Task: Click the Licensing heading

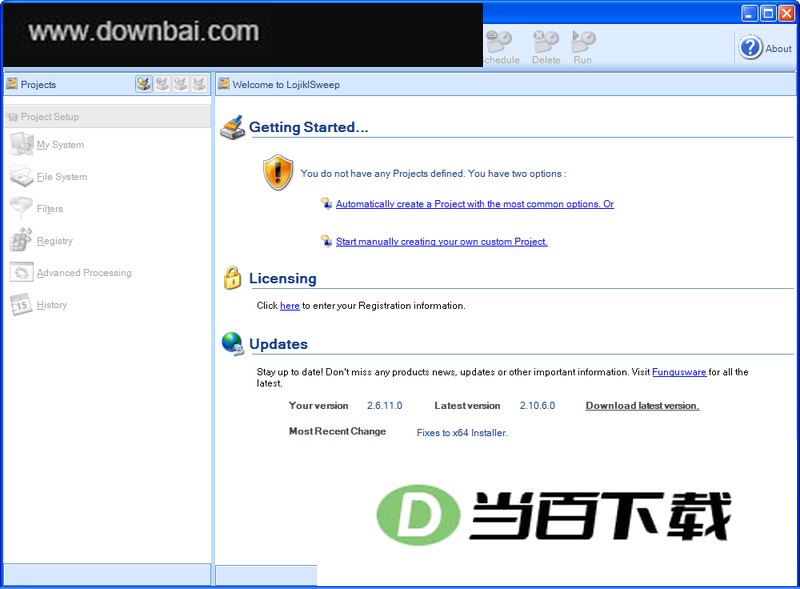Action: pos(283,279)
